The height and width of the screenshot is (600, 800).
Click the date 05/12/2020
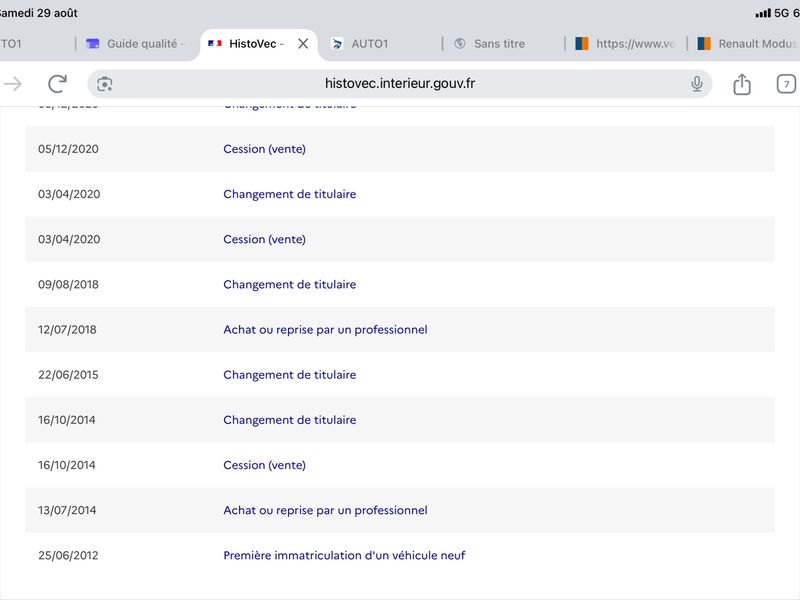coord(68,149)
